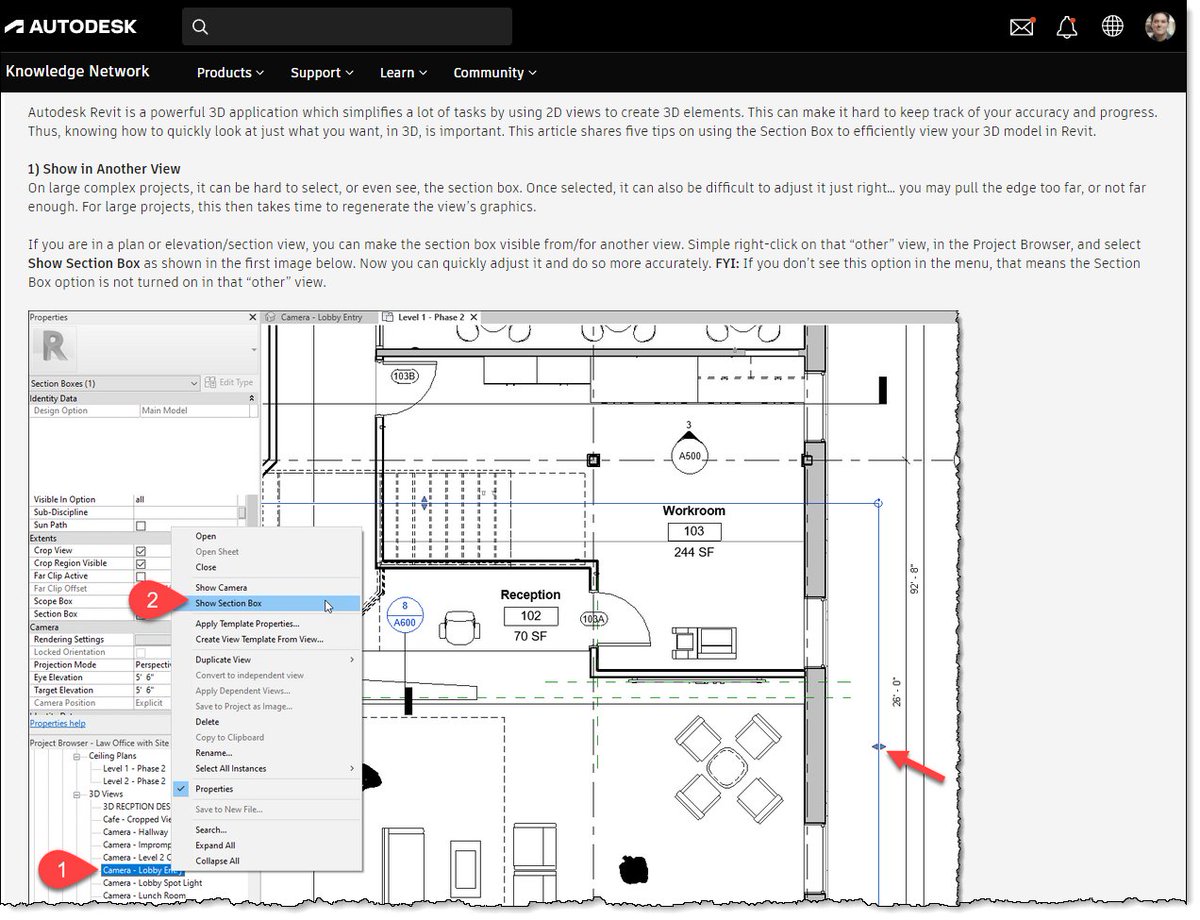Click the Reception 102 room tag
Screen dimensions: 1200x920
[530, 615]
